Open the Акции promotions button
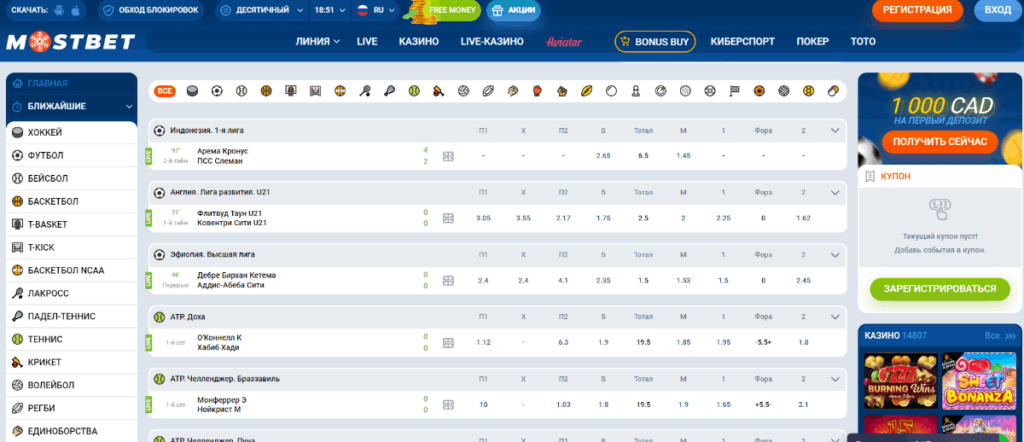This screenshot has width=1024, height=442. click(514, 10)
